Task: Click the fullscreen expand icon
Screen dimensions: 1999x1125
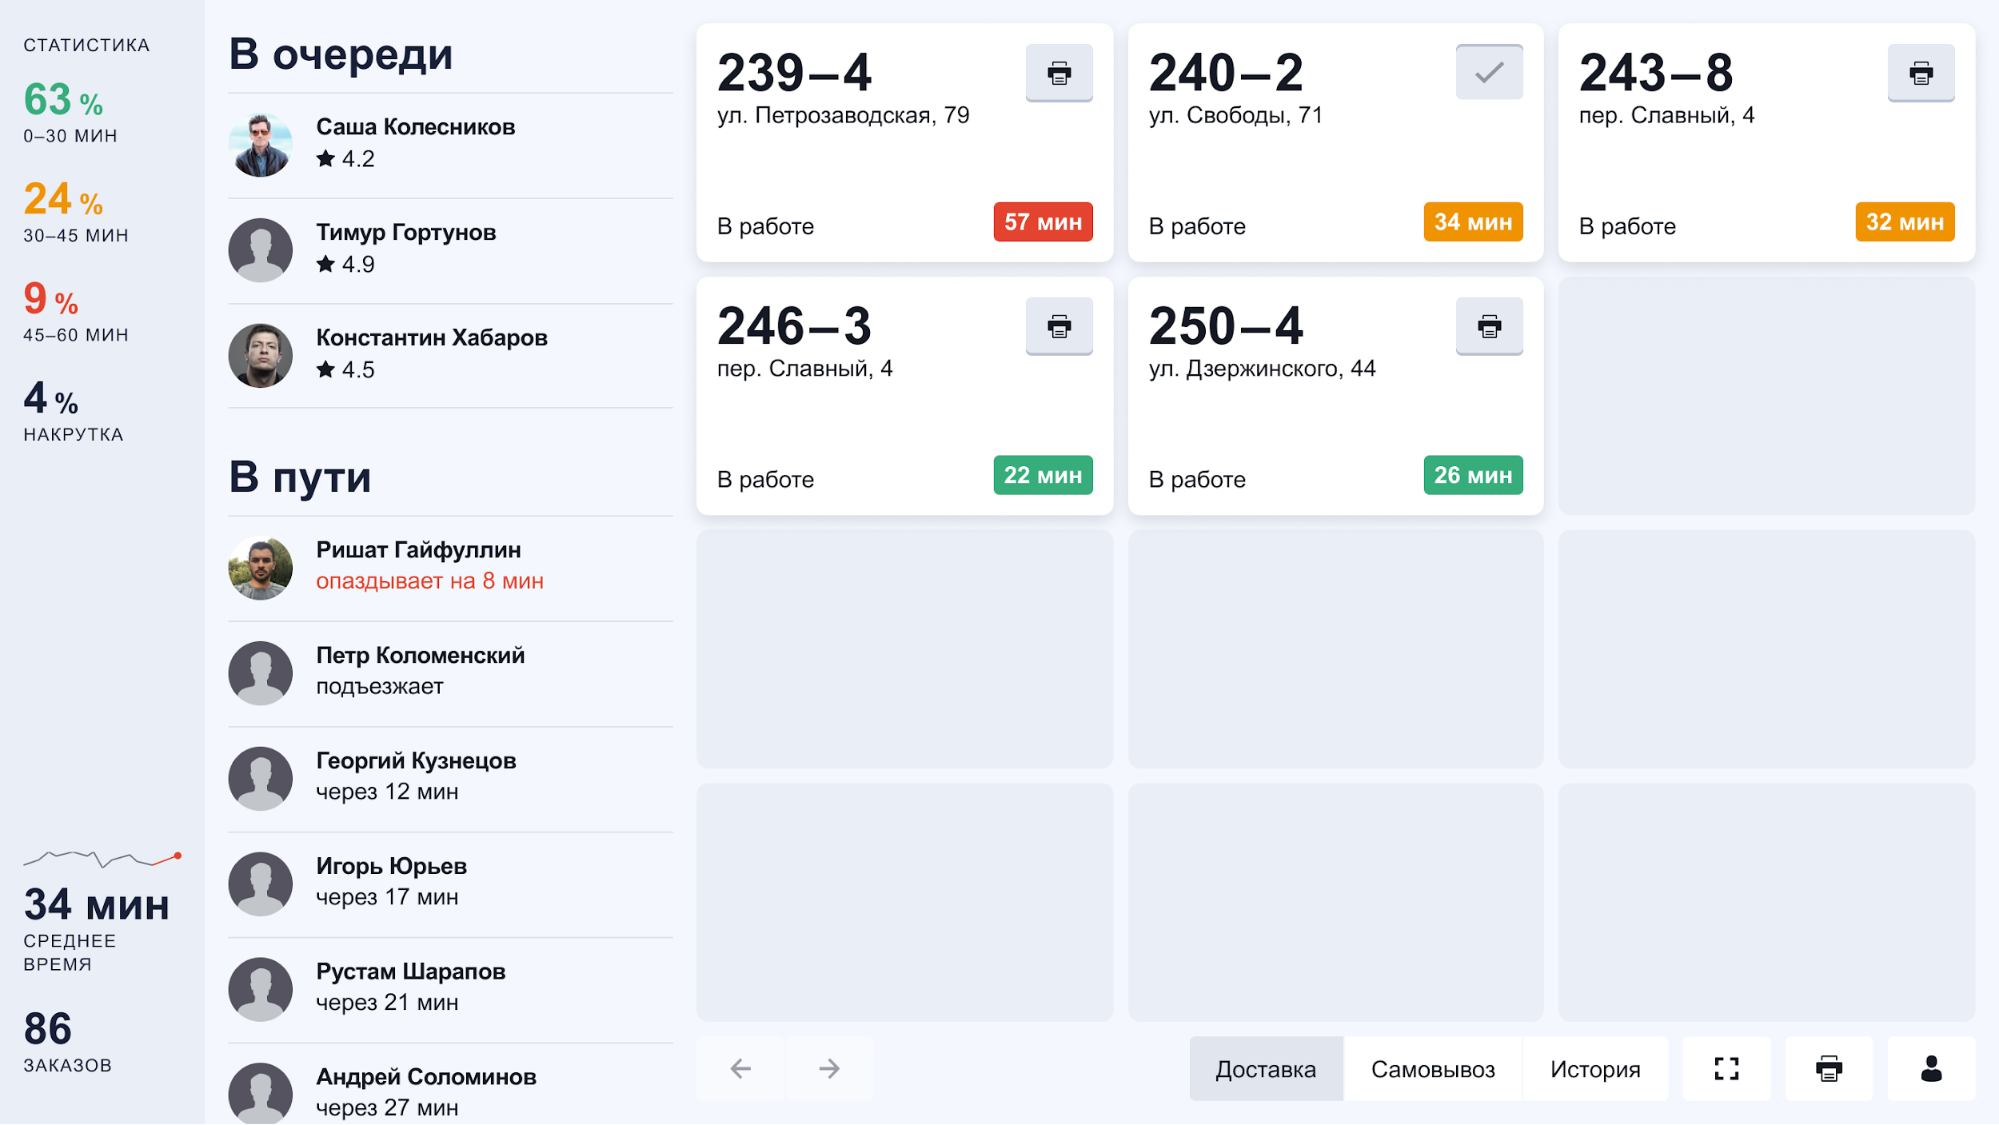Action: [1727, 1070]
